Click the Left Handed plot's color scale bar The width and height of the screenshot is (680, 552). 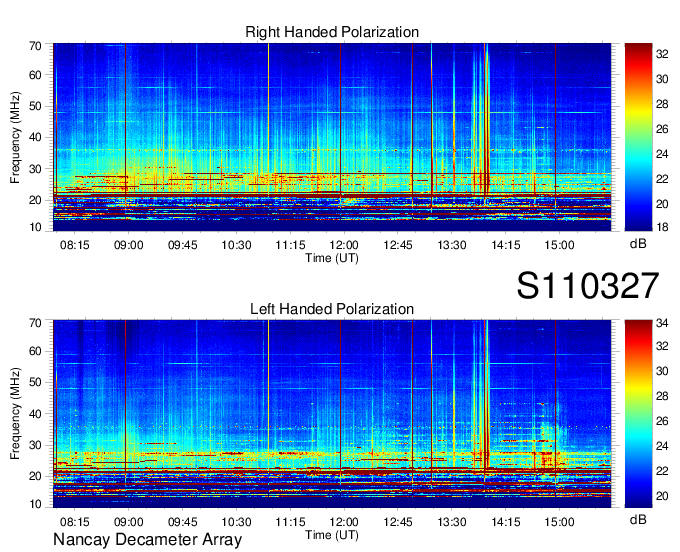(x=638, y=414)
